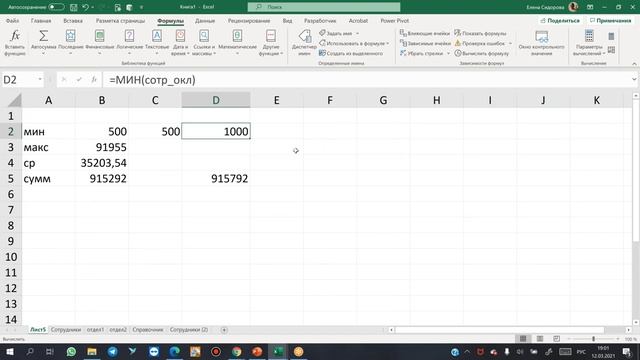This screenshot has width=640, height=360.
Task: Click the Save icon in title bar
Action: [x=73, y=7]
